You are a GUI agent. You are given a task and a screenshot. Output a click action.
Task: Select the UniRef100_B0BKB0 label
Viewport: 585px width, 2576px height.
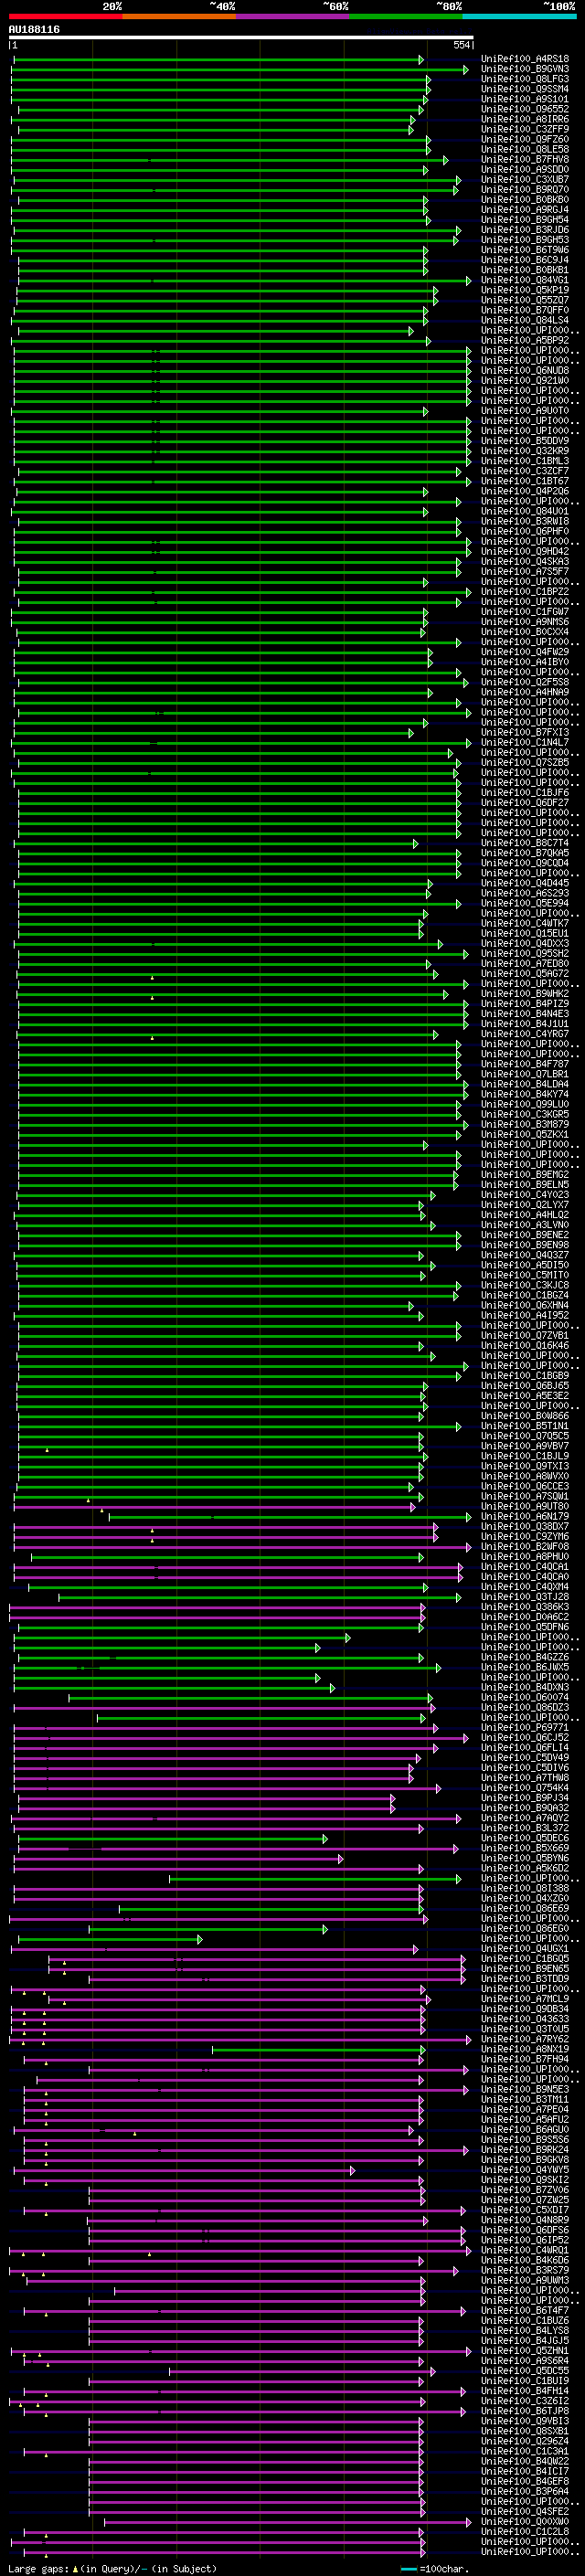[525, 200]
